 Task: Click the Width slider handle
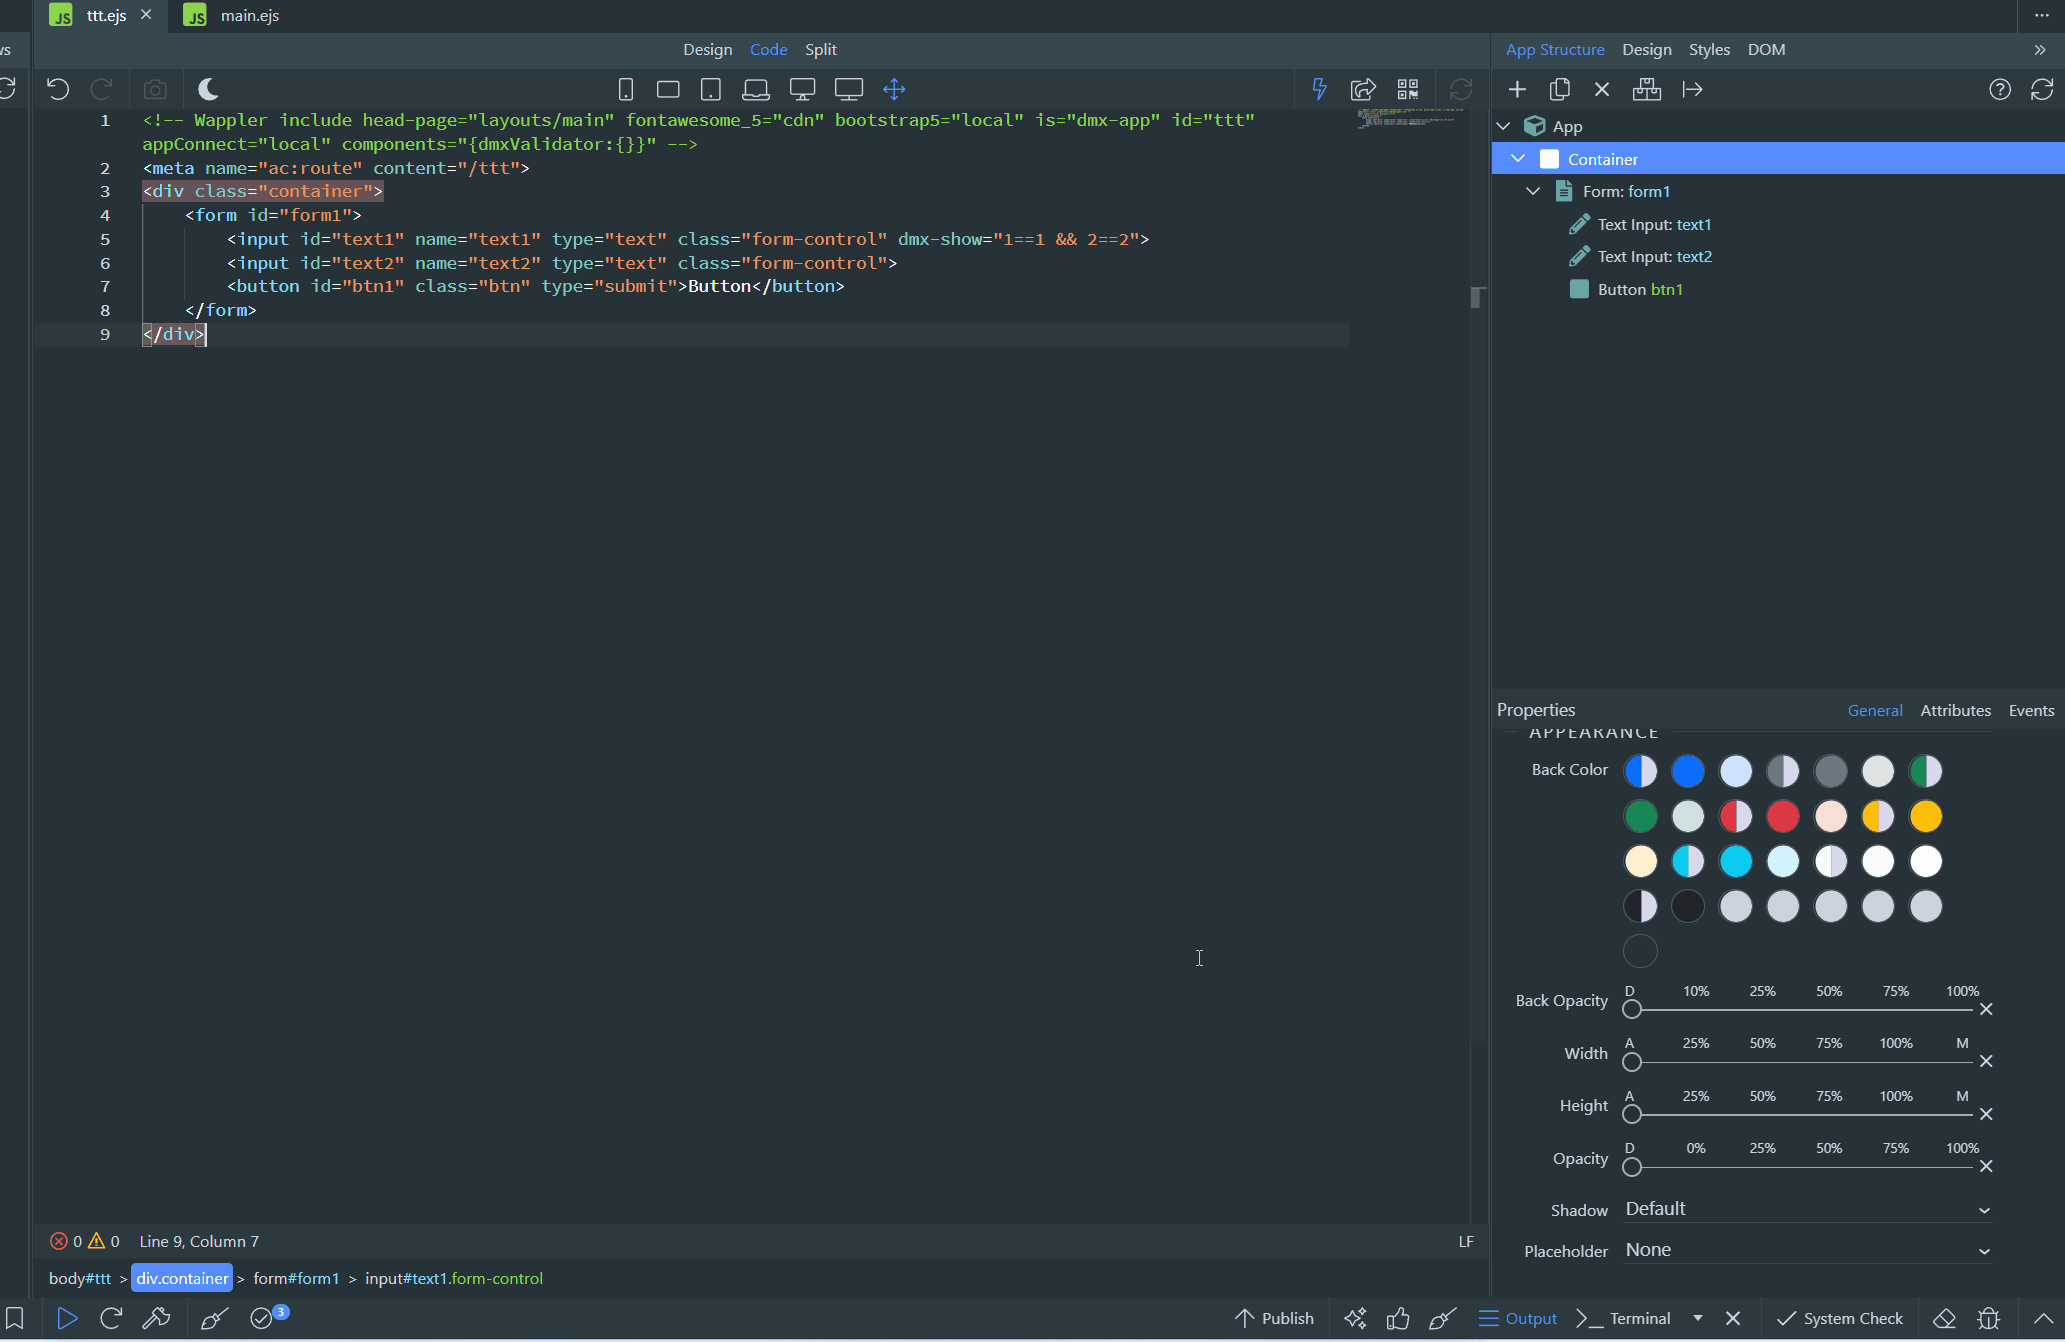pos(1632,1062)
